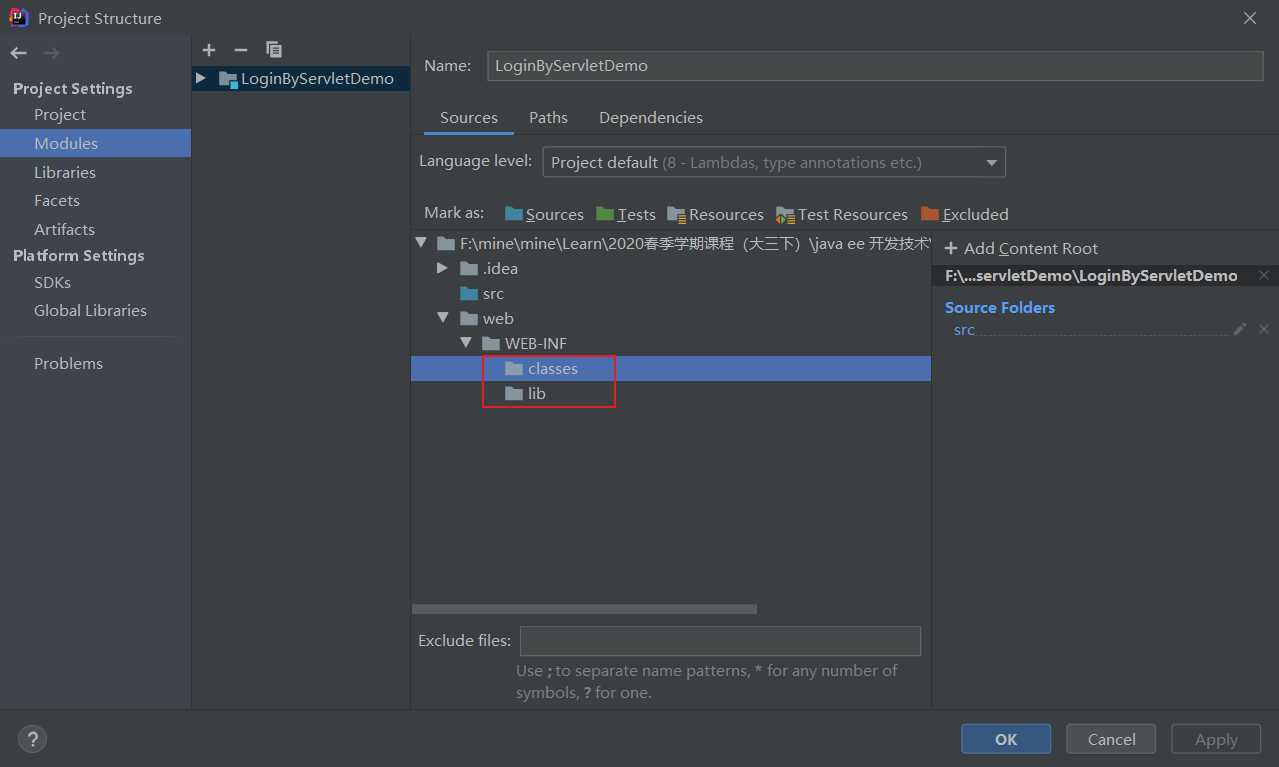Viewport: 1279px width, 767px height.
Task: Open Facets settings
Action: tap(57, 200)
